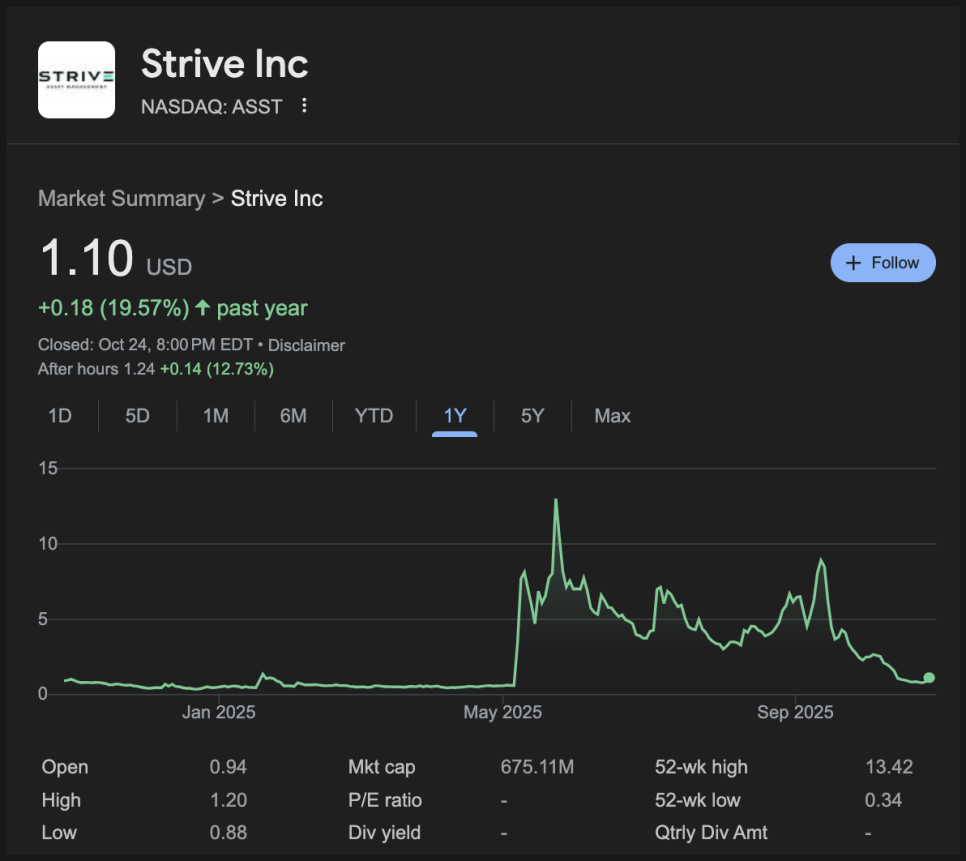The width and height of the screenshot is (966, 861).
Task: Open the Market Summary breadcrumb link
Action: pos(121,198)
